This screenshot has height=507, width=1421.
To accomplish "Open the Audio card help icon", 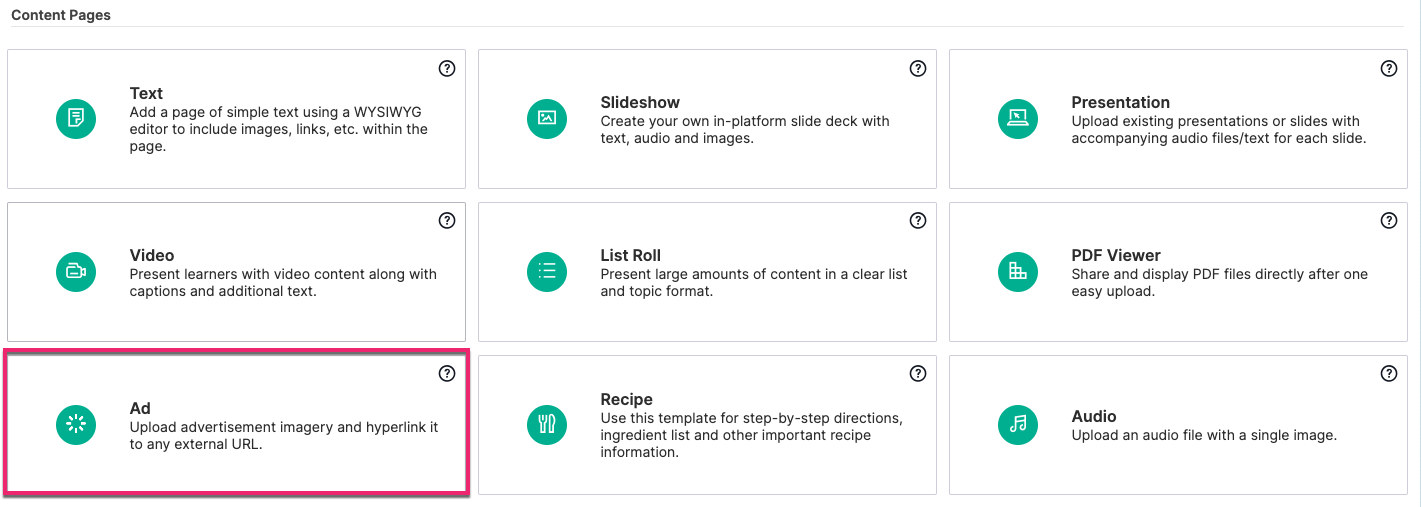I will click(1389, 374).
